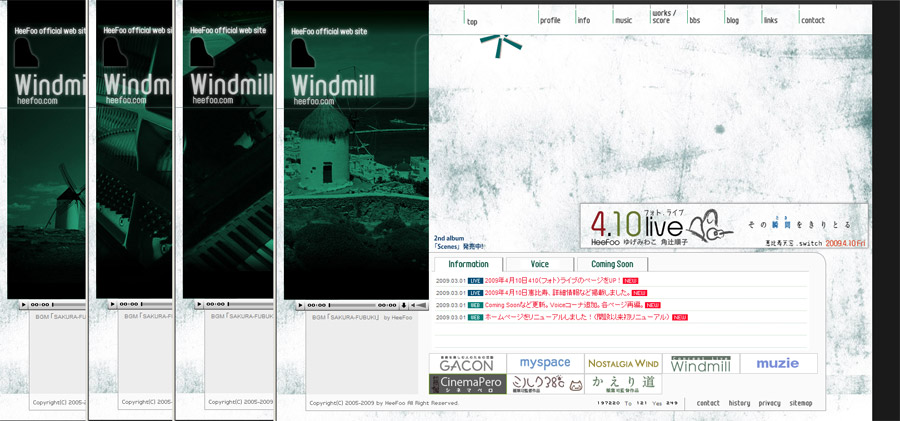Play BGM in the synth keyboard panel
The width and height of the screenshot is (900, 421).
[x=199, y=304]
